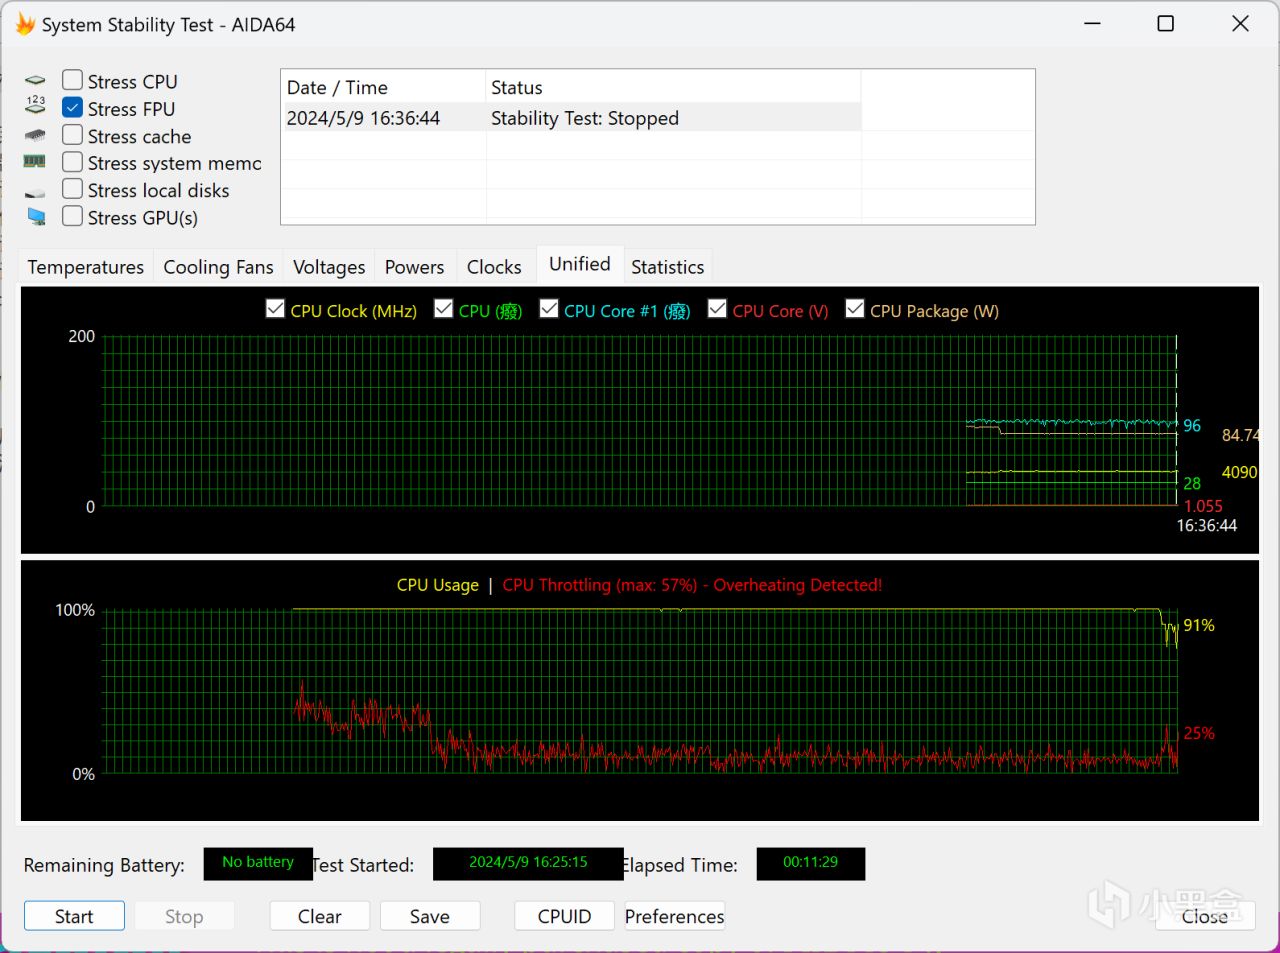Open the Statistics tab

point(668,267)
